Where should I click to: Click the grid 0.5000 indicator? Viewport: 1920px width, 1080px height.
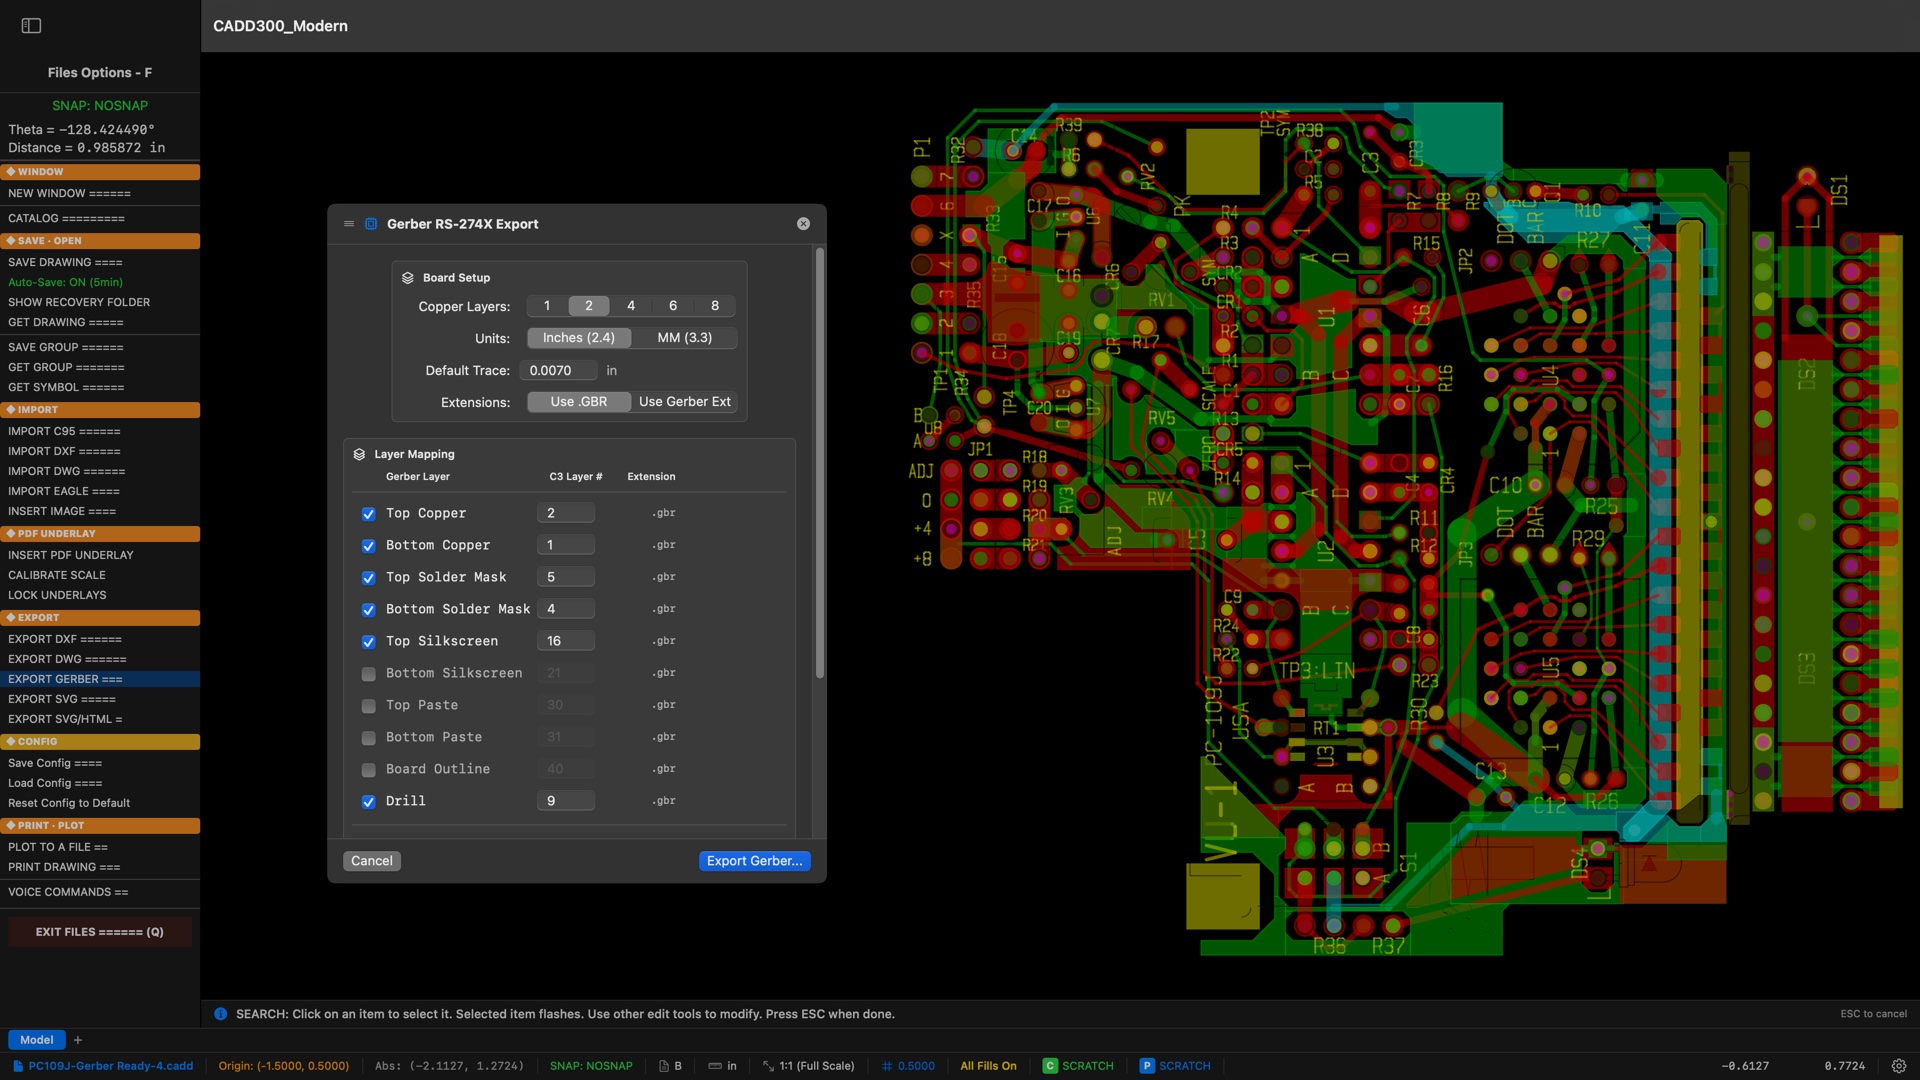[x=908, y=1066]
